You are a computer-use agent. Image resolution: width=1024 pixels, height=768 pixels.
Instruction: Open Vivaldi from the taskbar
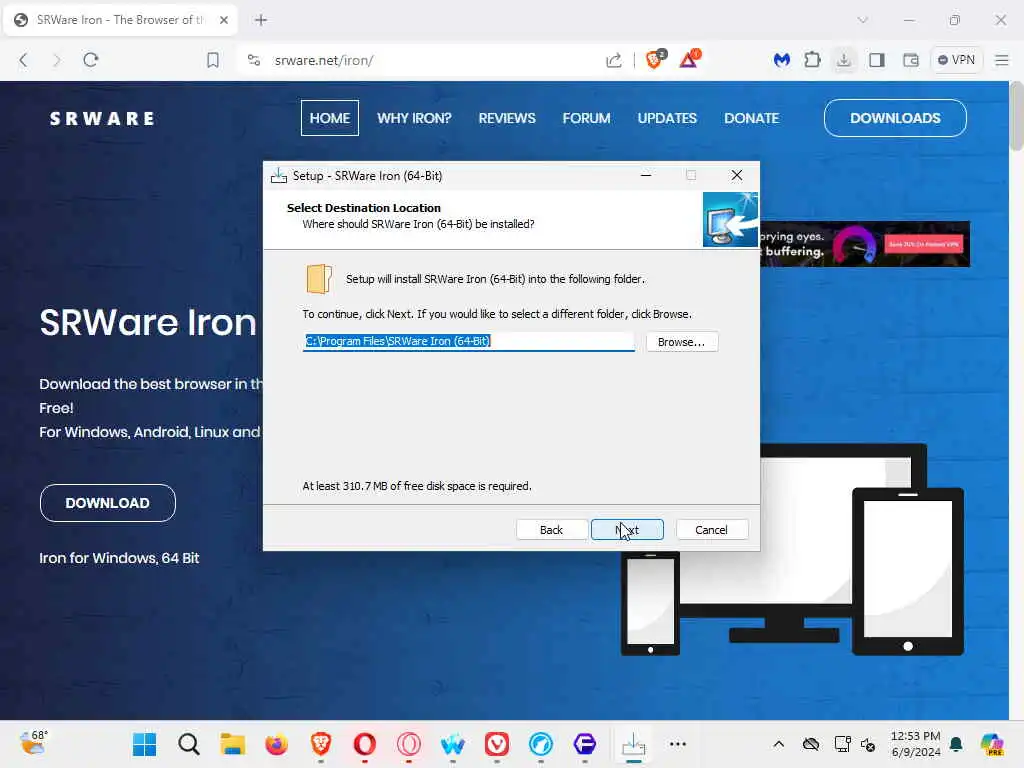497,744
